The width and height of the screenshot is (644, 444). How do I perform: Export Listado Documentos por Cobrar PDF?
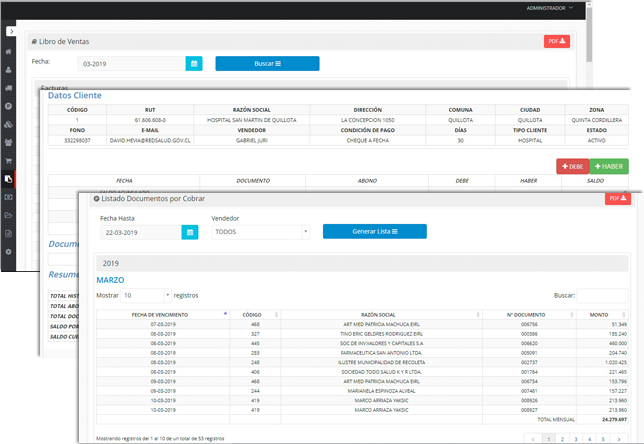pyautogui.click(x=618, y=198)
